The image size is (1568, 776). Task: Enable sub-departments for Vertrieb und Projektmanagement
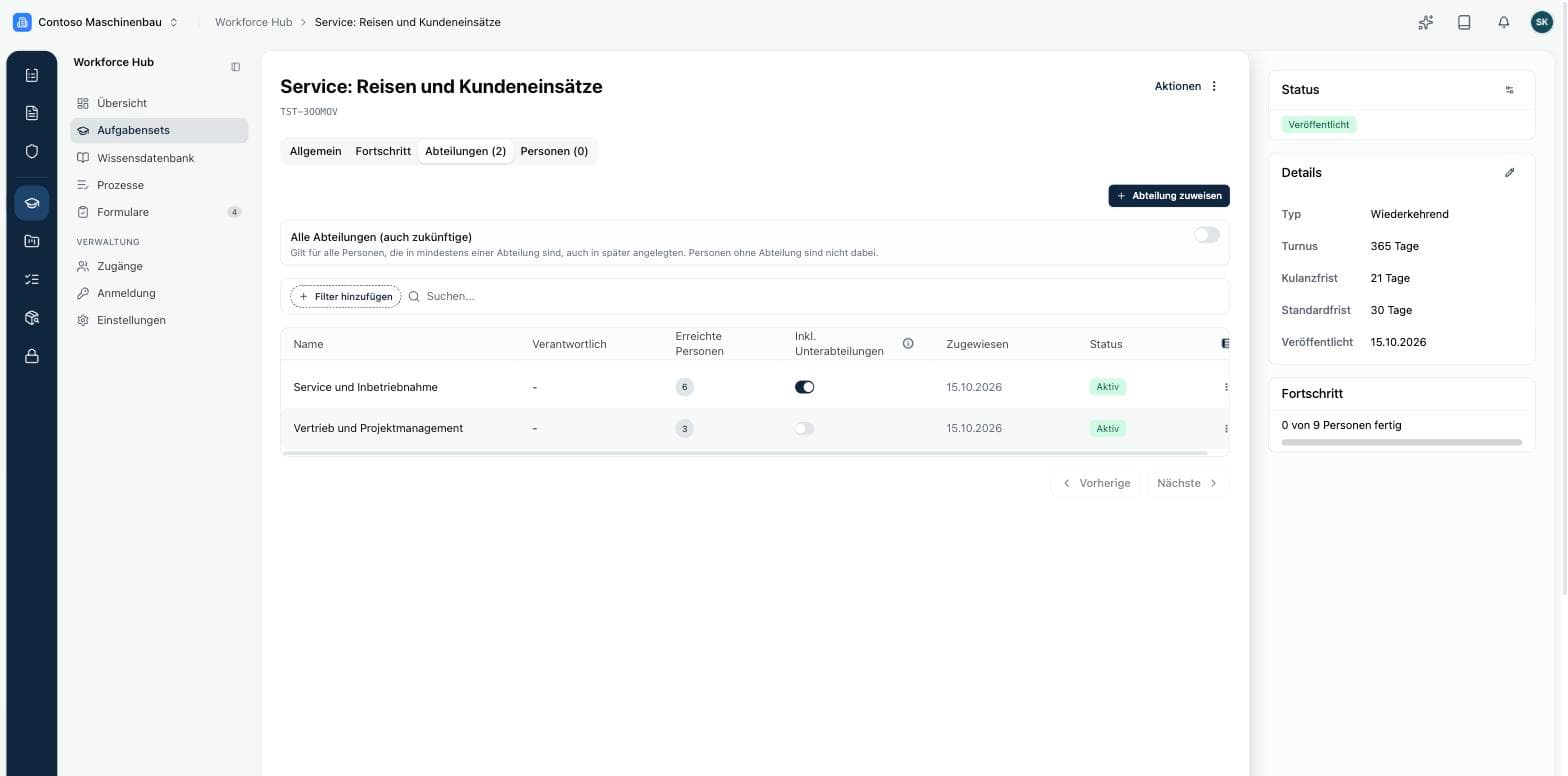click(805, 428)
